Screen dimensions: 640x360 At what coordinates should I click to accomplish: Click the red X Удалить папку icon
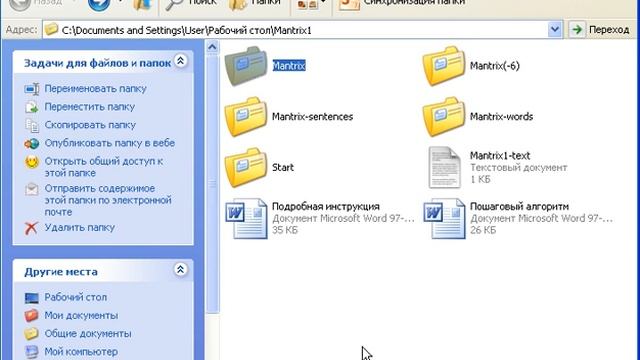point(31,228)
